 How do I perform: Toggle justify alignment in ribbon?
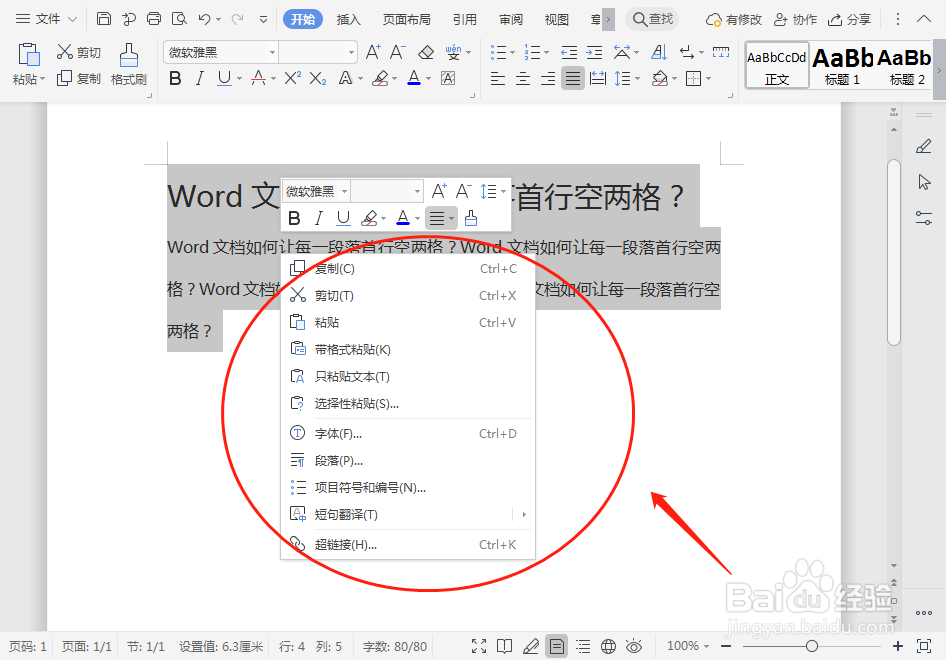pyautogui.click(x=573, y=78)
